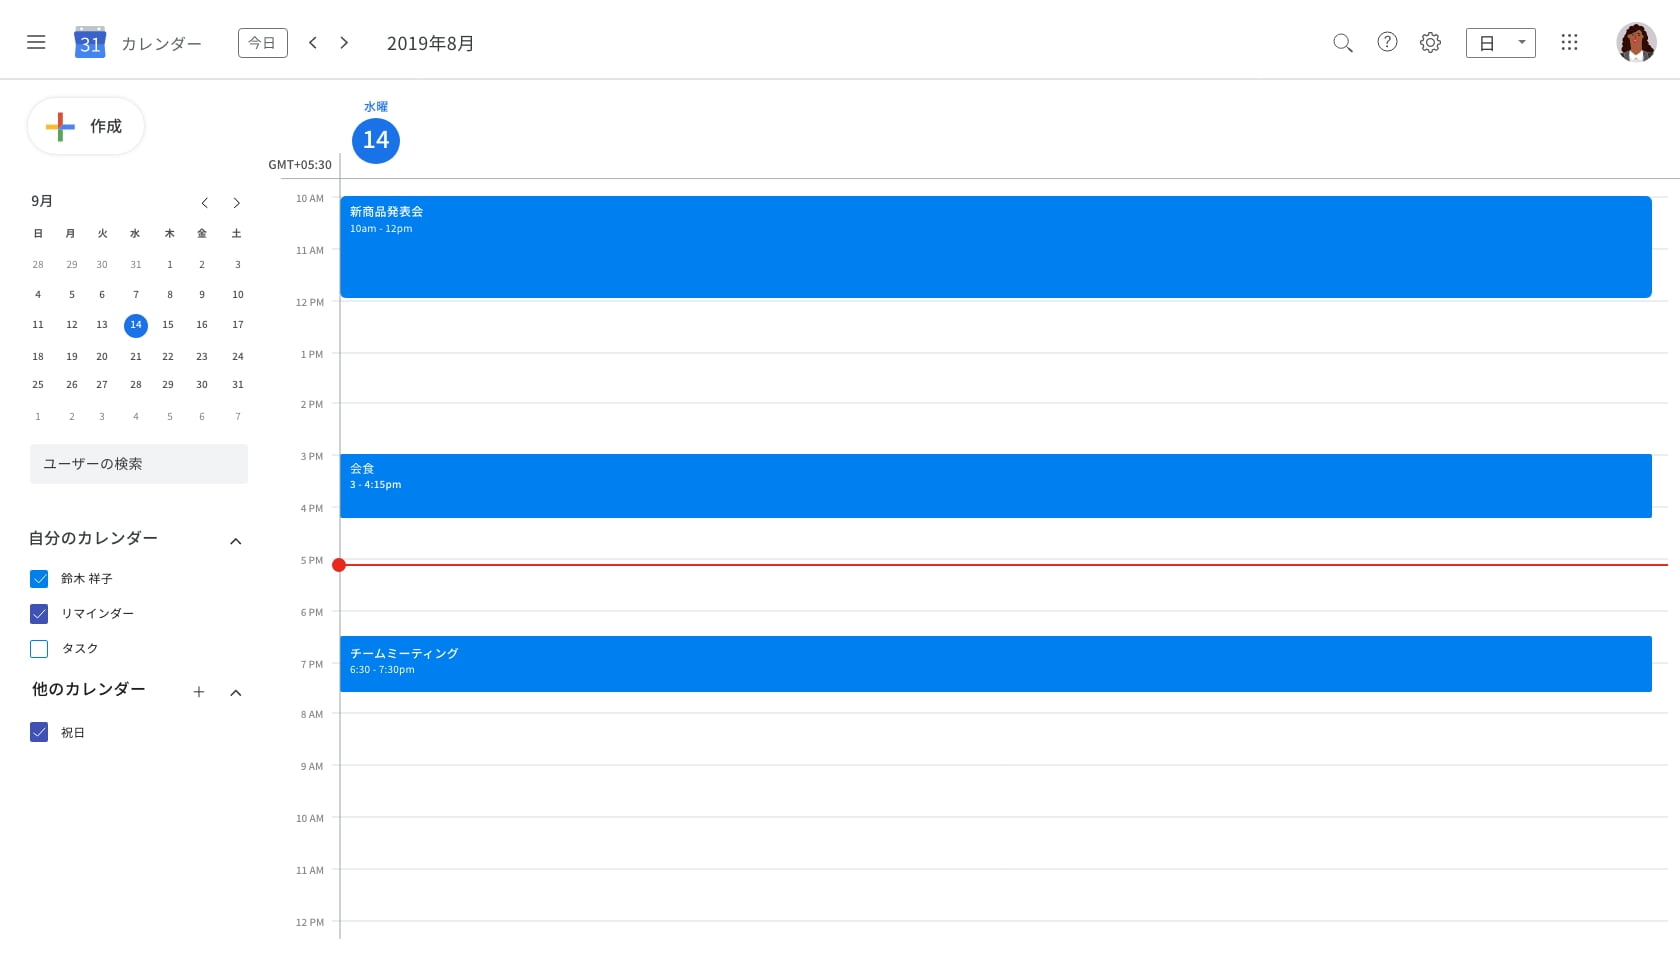The height and width of the screenshot is (960, 1680).
Task: Choose date 11 in the mini calendar
Action: pos(38,325)
